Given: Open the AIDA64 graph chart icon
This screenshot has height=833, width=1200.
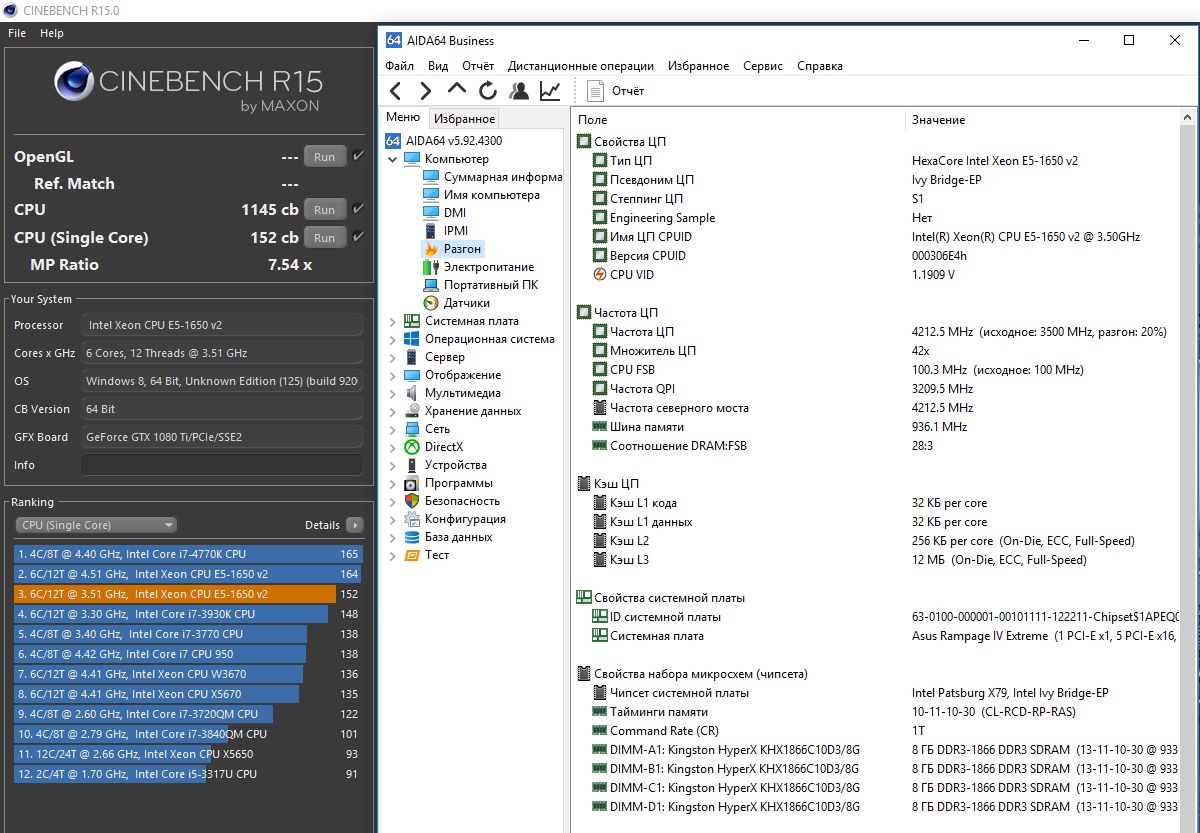Looking at the screenshot, I should [549, 91].
